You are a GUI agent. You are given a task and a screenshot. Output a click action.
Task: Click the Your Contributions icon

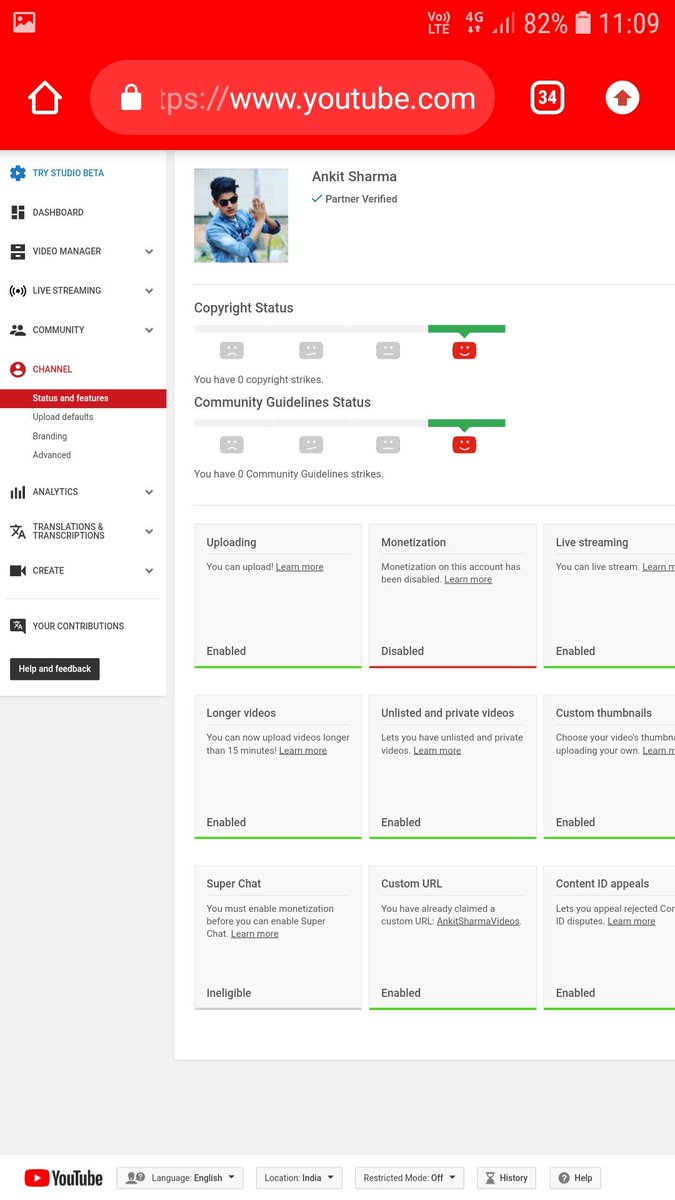click(18, 626)
